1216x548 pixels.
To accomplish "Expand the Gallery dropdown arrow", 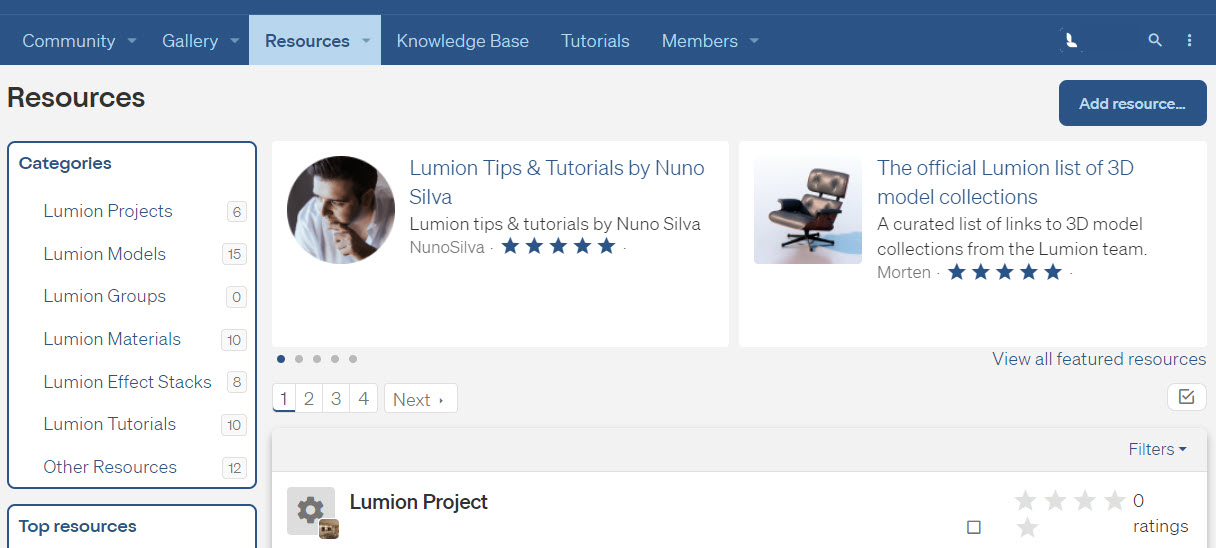I will (x=235, y=41).
